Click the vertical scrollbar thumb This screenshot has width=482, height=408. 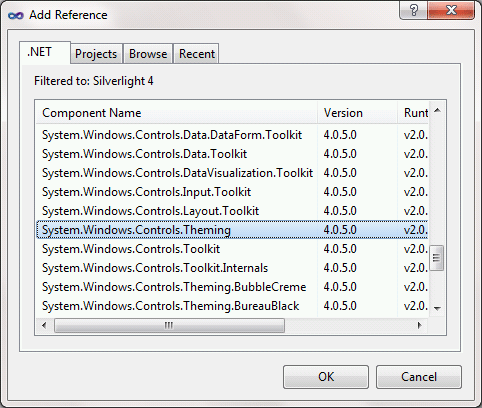(x=437, y=258)
